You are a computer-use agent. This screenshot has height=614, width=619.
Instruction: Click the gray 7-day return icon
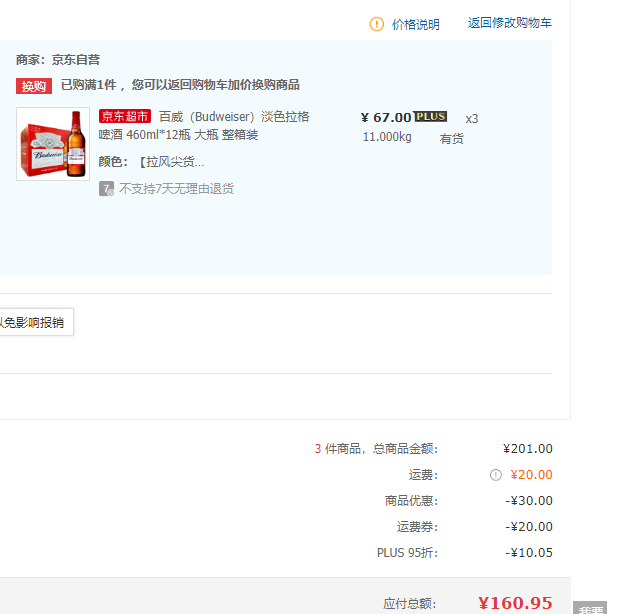(x=106, y=188)
